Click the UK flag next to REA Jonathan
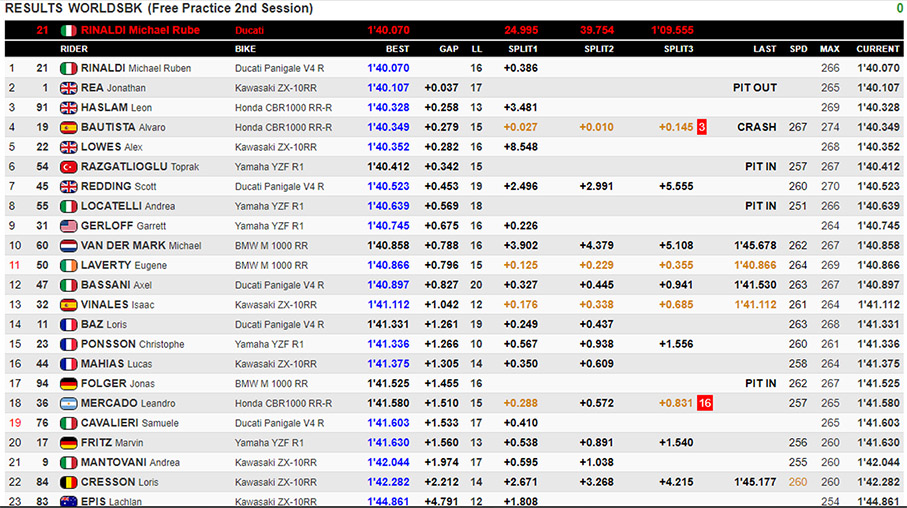Screen dimensions: 907x508 point(68,88)
